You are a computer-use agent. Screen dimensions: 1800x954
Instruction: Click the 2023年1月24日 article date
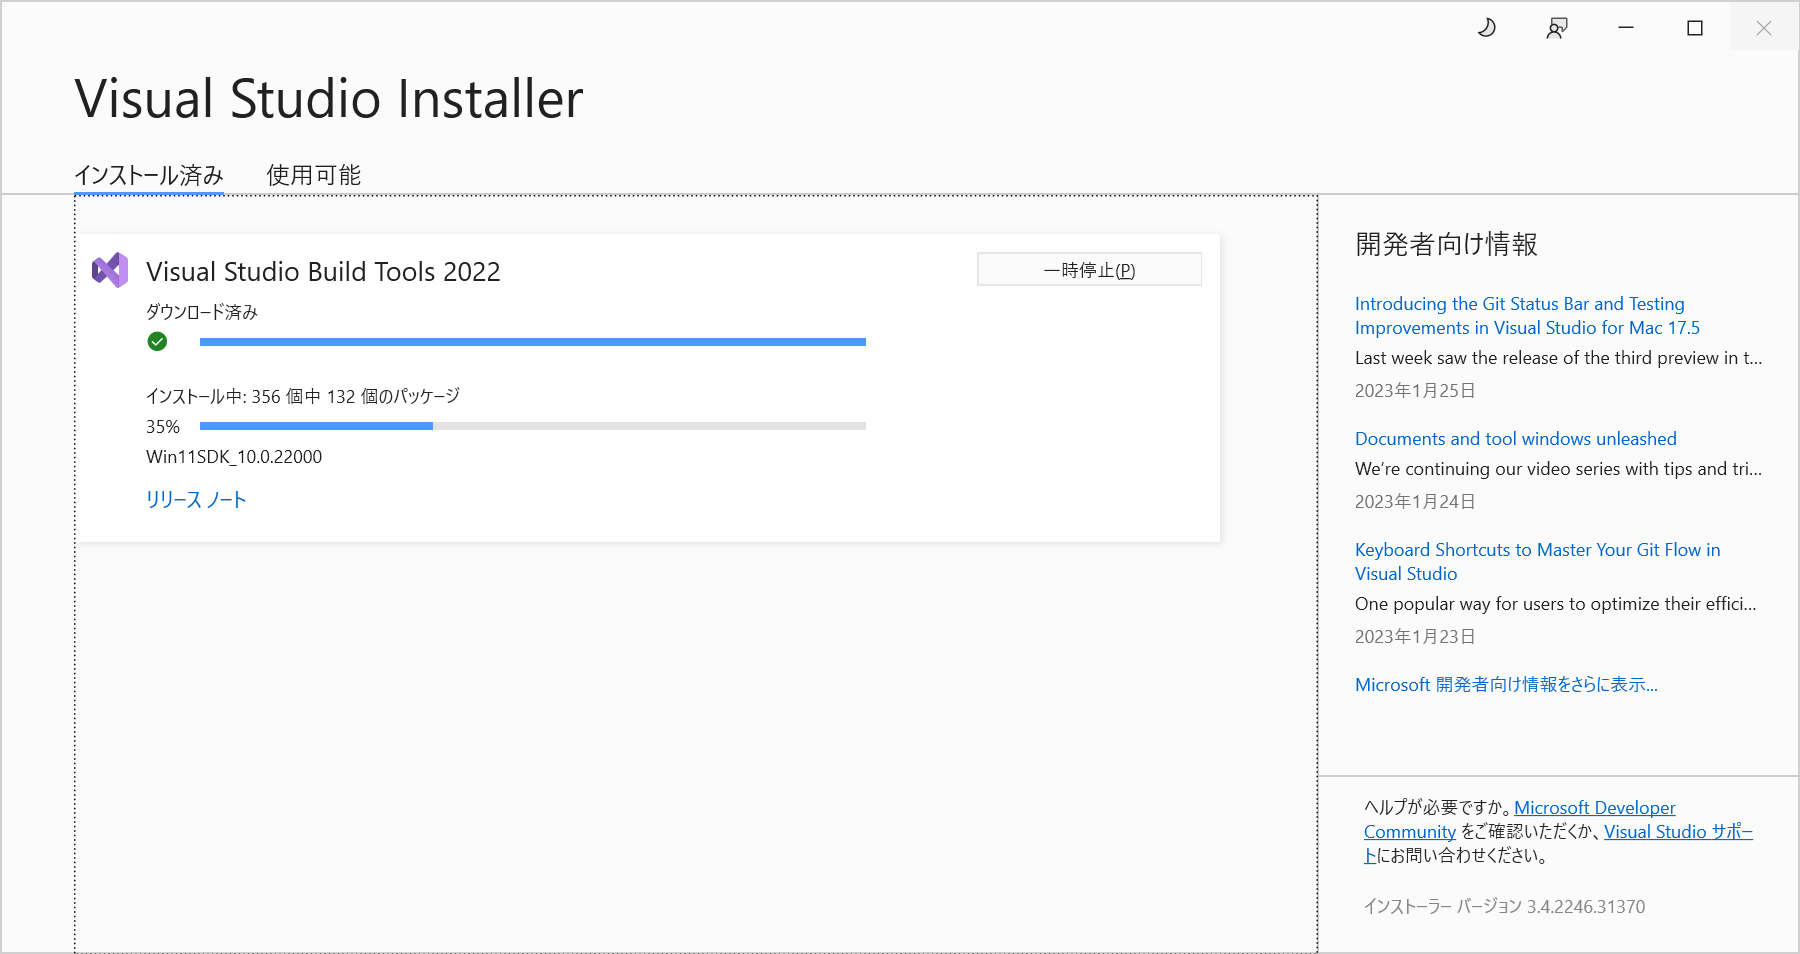1415,502
